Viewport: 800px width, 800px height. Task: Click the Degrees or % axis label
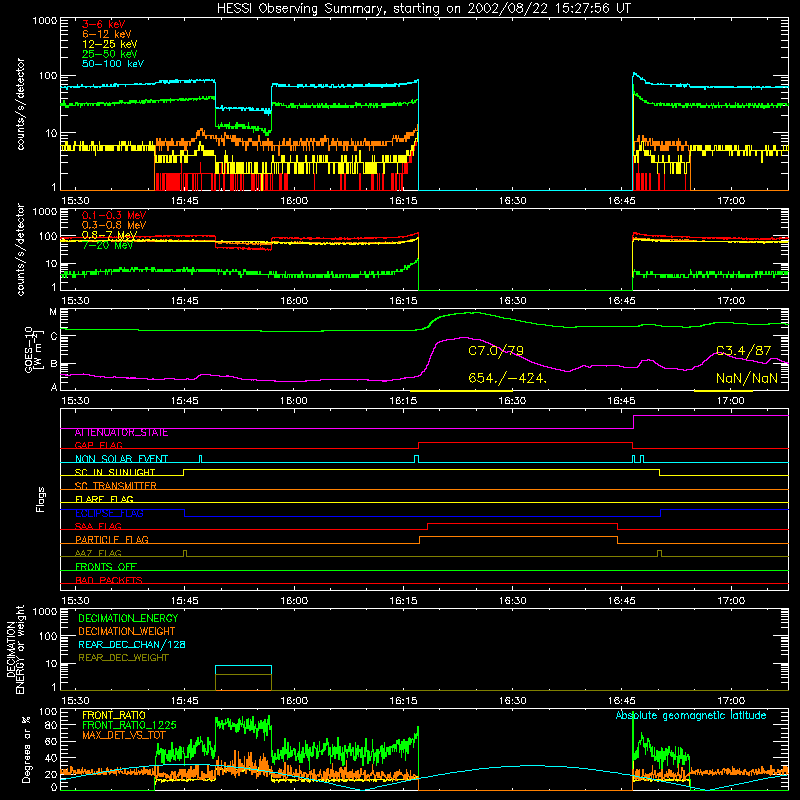click(x=26, y=750)
